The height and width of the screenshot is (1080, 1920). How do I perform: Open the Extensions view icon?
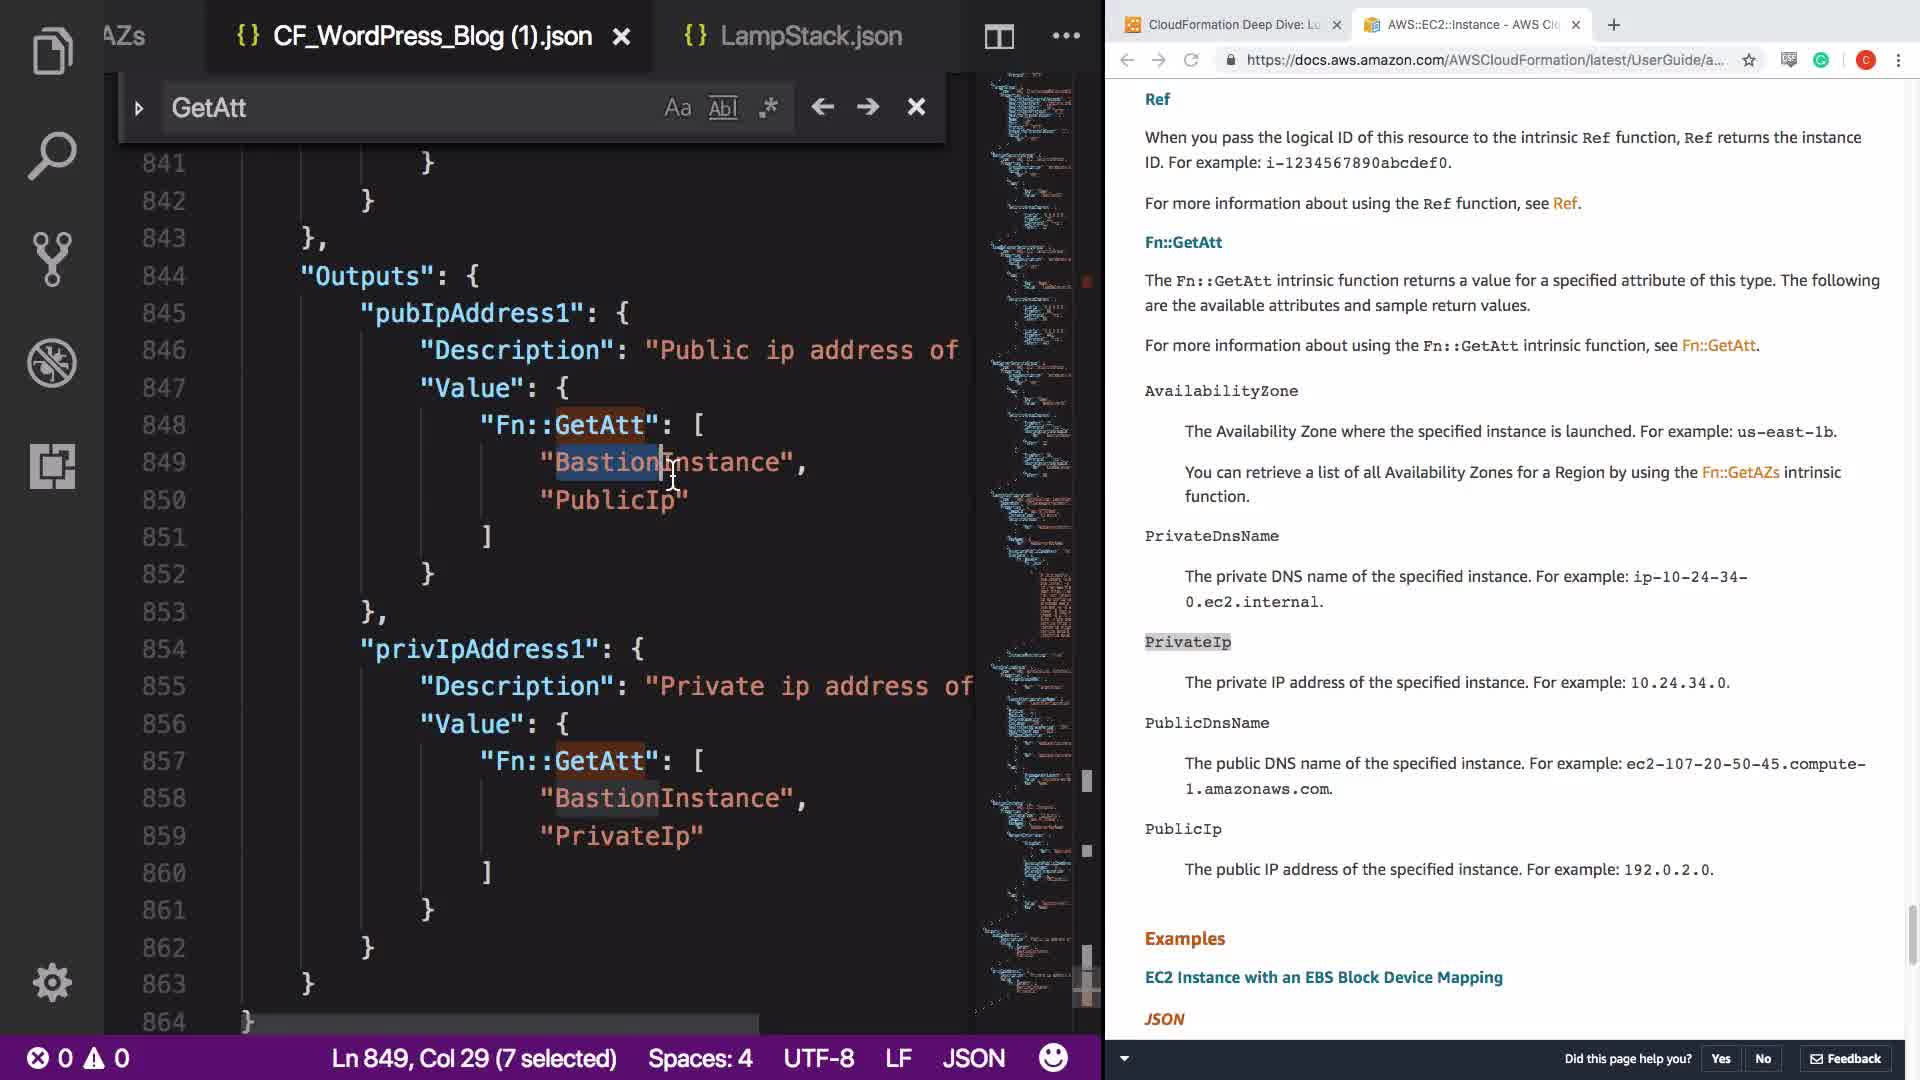52,466
